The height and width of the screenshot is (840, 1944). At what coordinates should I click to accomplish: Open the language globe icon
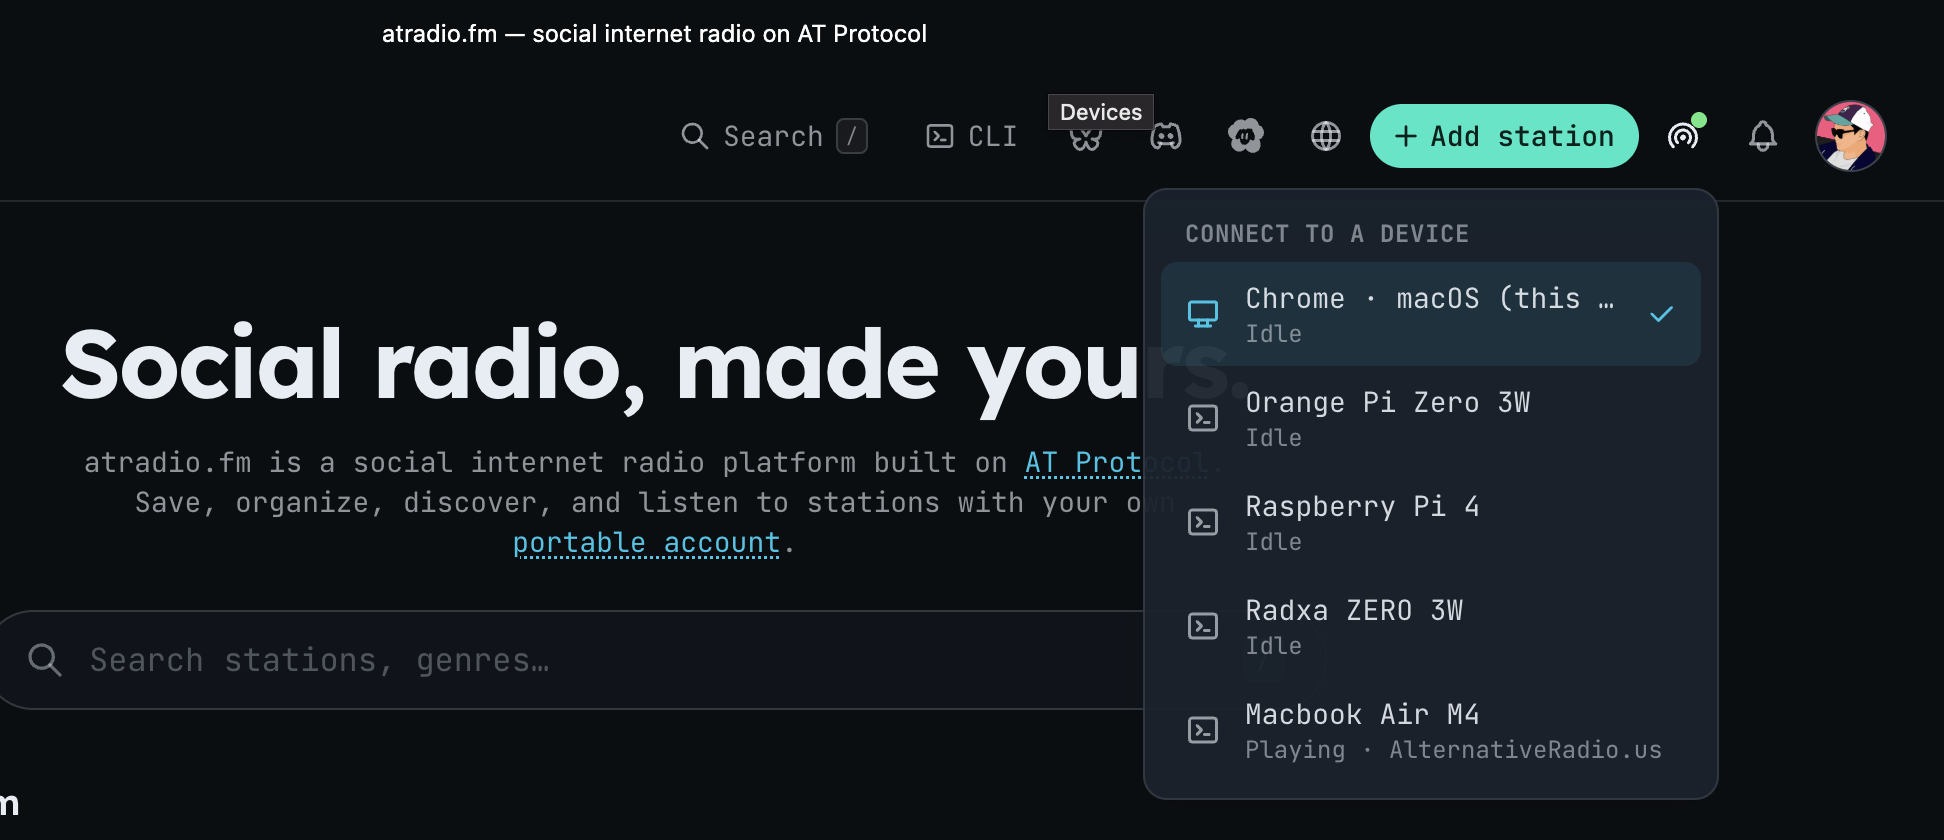[1326, 136]
